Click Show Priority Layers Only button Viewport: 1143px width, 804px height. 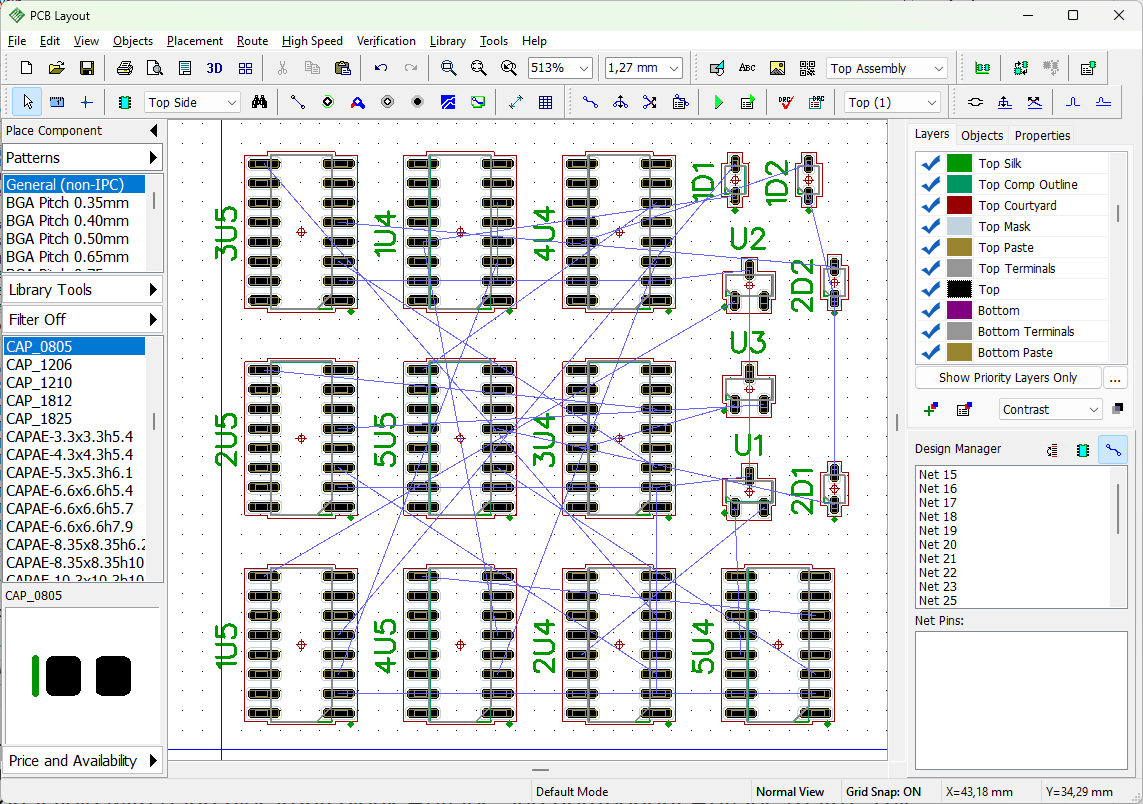(1007, 378)
